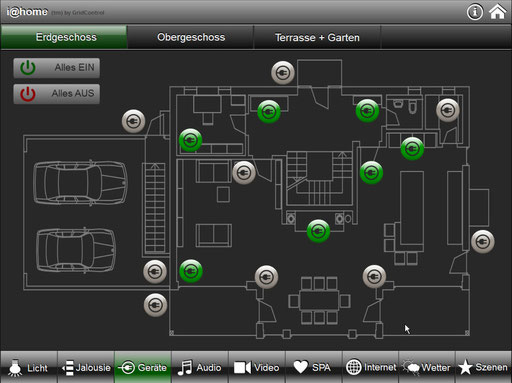This screenshot has width=512, height=383.
Task: Open the Wetter section in bottom bar
Action: [x=427, y=367]
